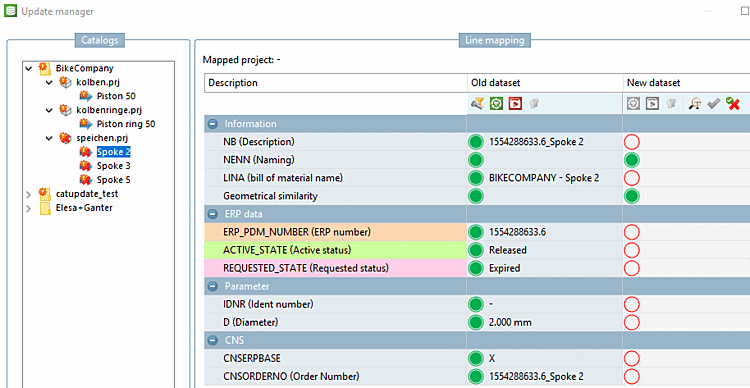Collapse the Information section

coord(213,124)
